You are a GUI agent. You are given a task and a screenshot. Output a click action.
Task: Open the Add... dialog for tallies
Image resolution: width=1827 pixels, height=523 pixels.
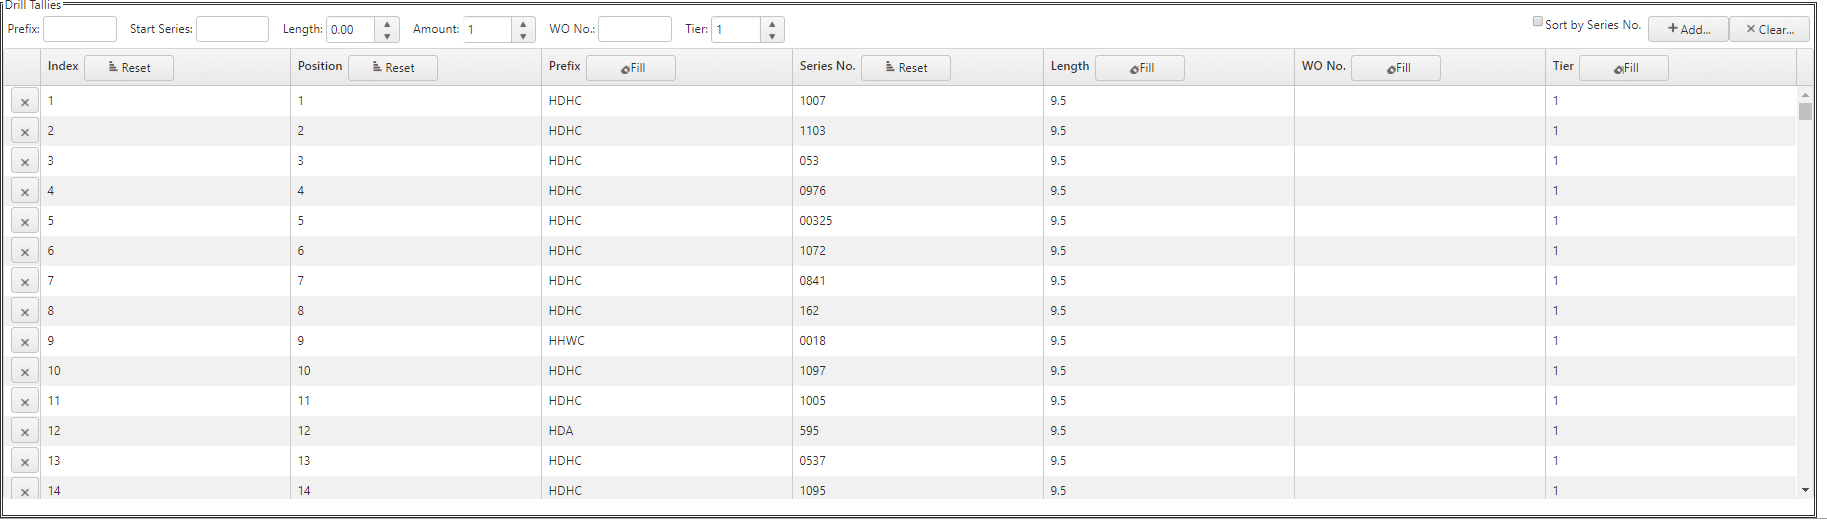[x=1688, y=29]
